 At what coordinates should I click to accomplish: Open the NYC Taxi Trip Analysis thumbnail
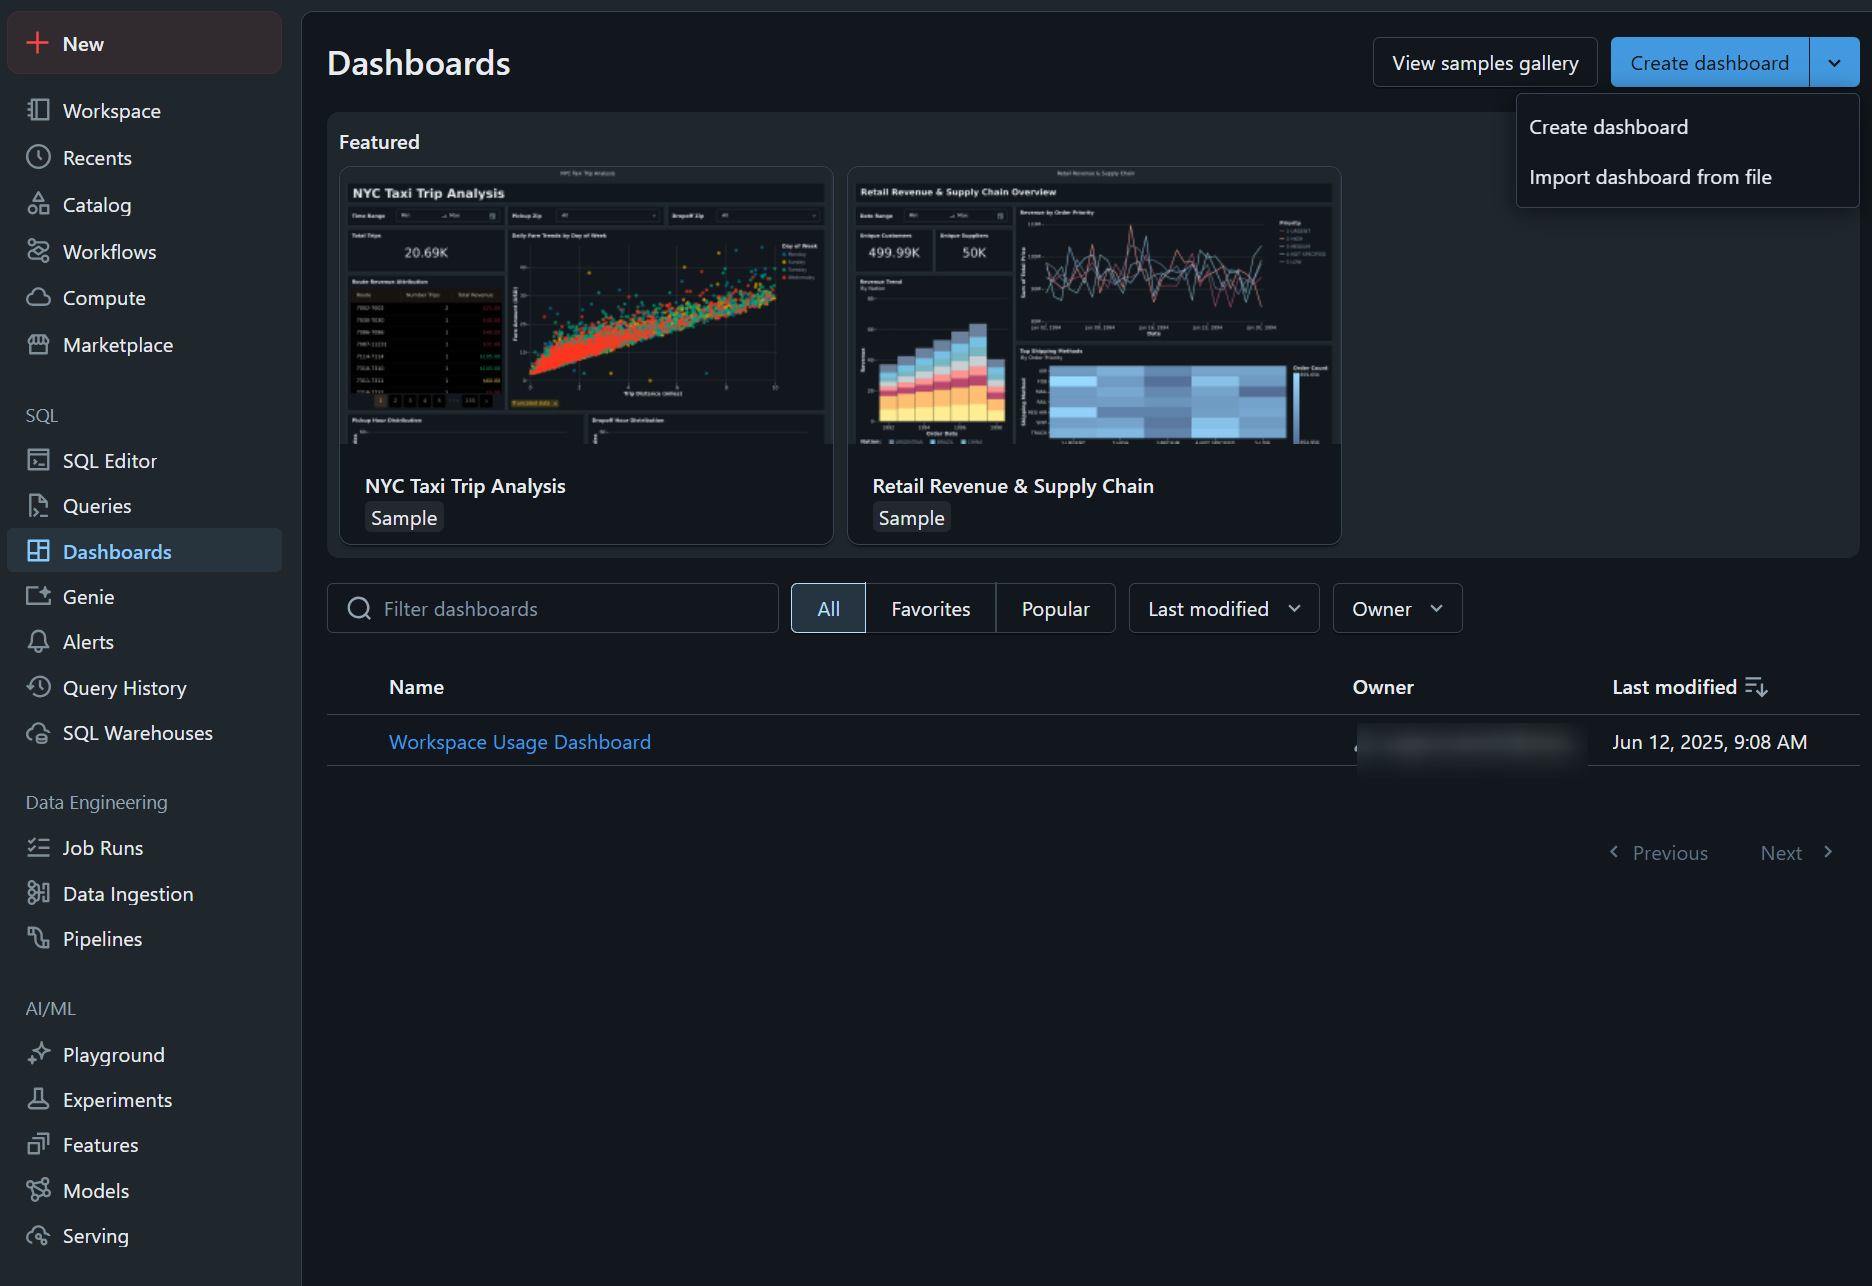click(x=586, y=306)
